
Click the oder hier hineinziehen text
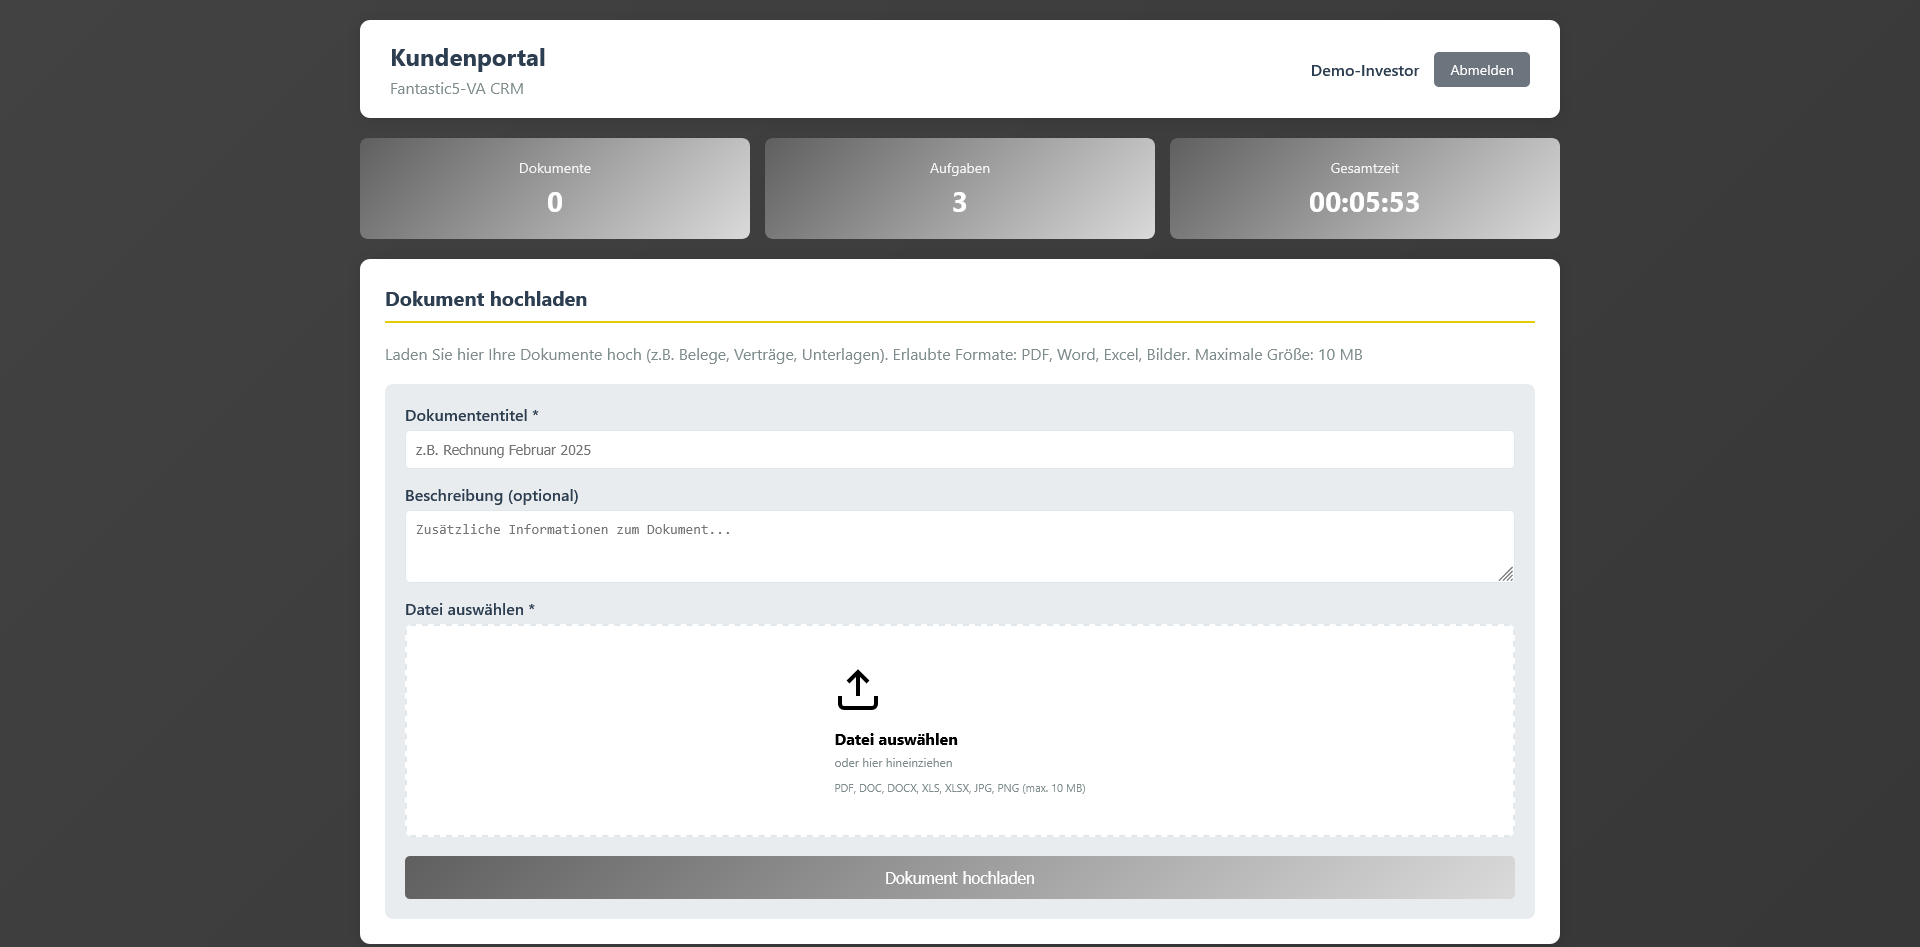[x=893, y=762]
